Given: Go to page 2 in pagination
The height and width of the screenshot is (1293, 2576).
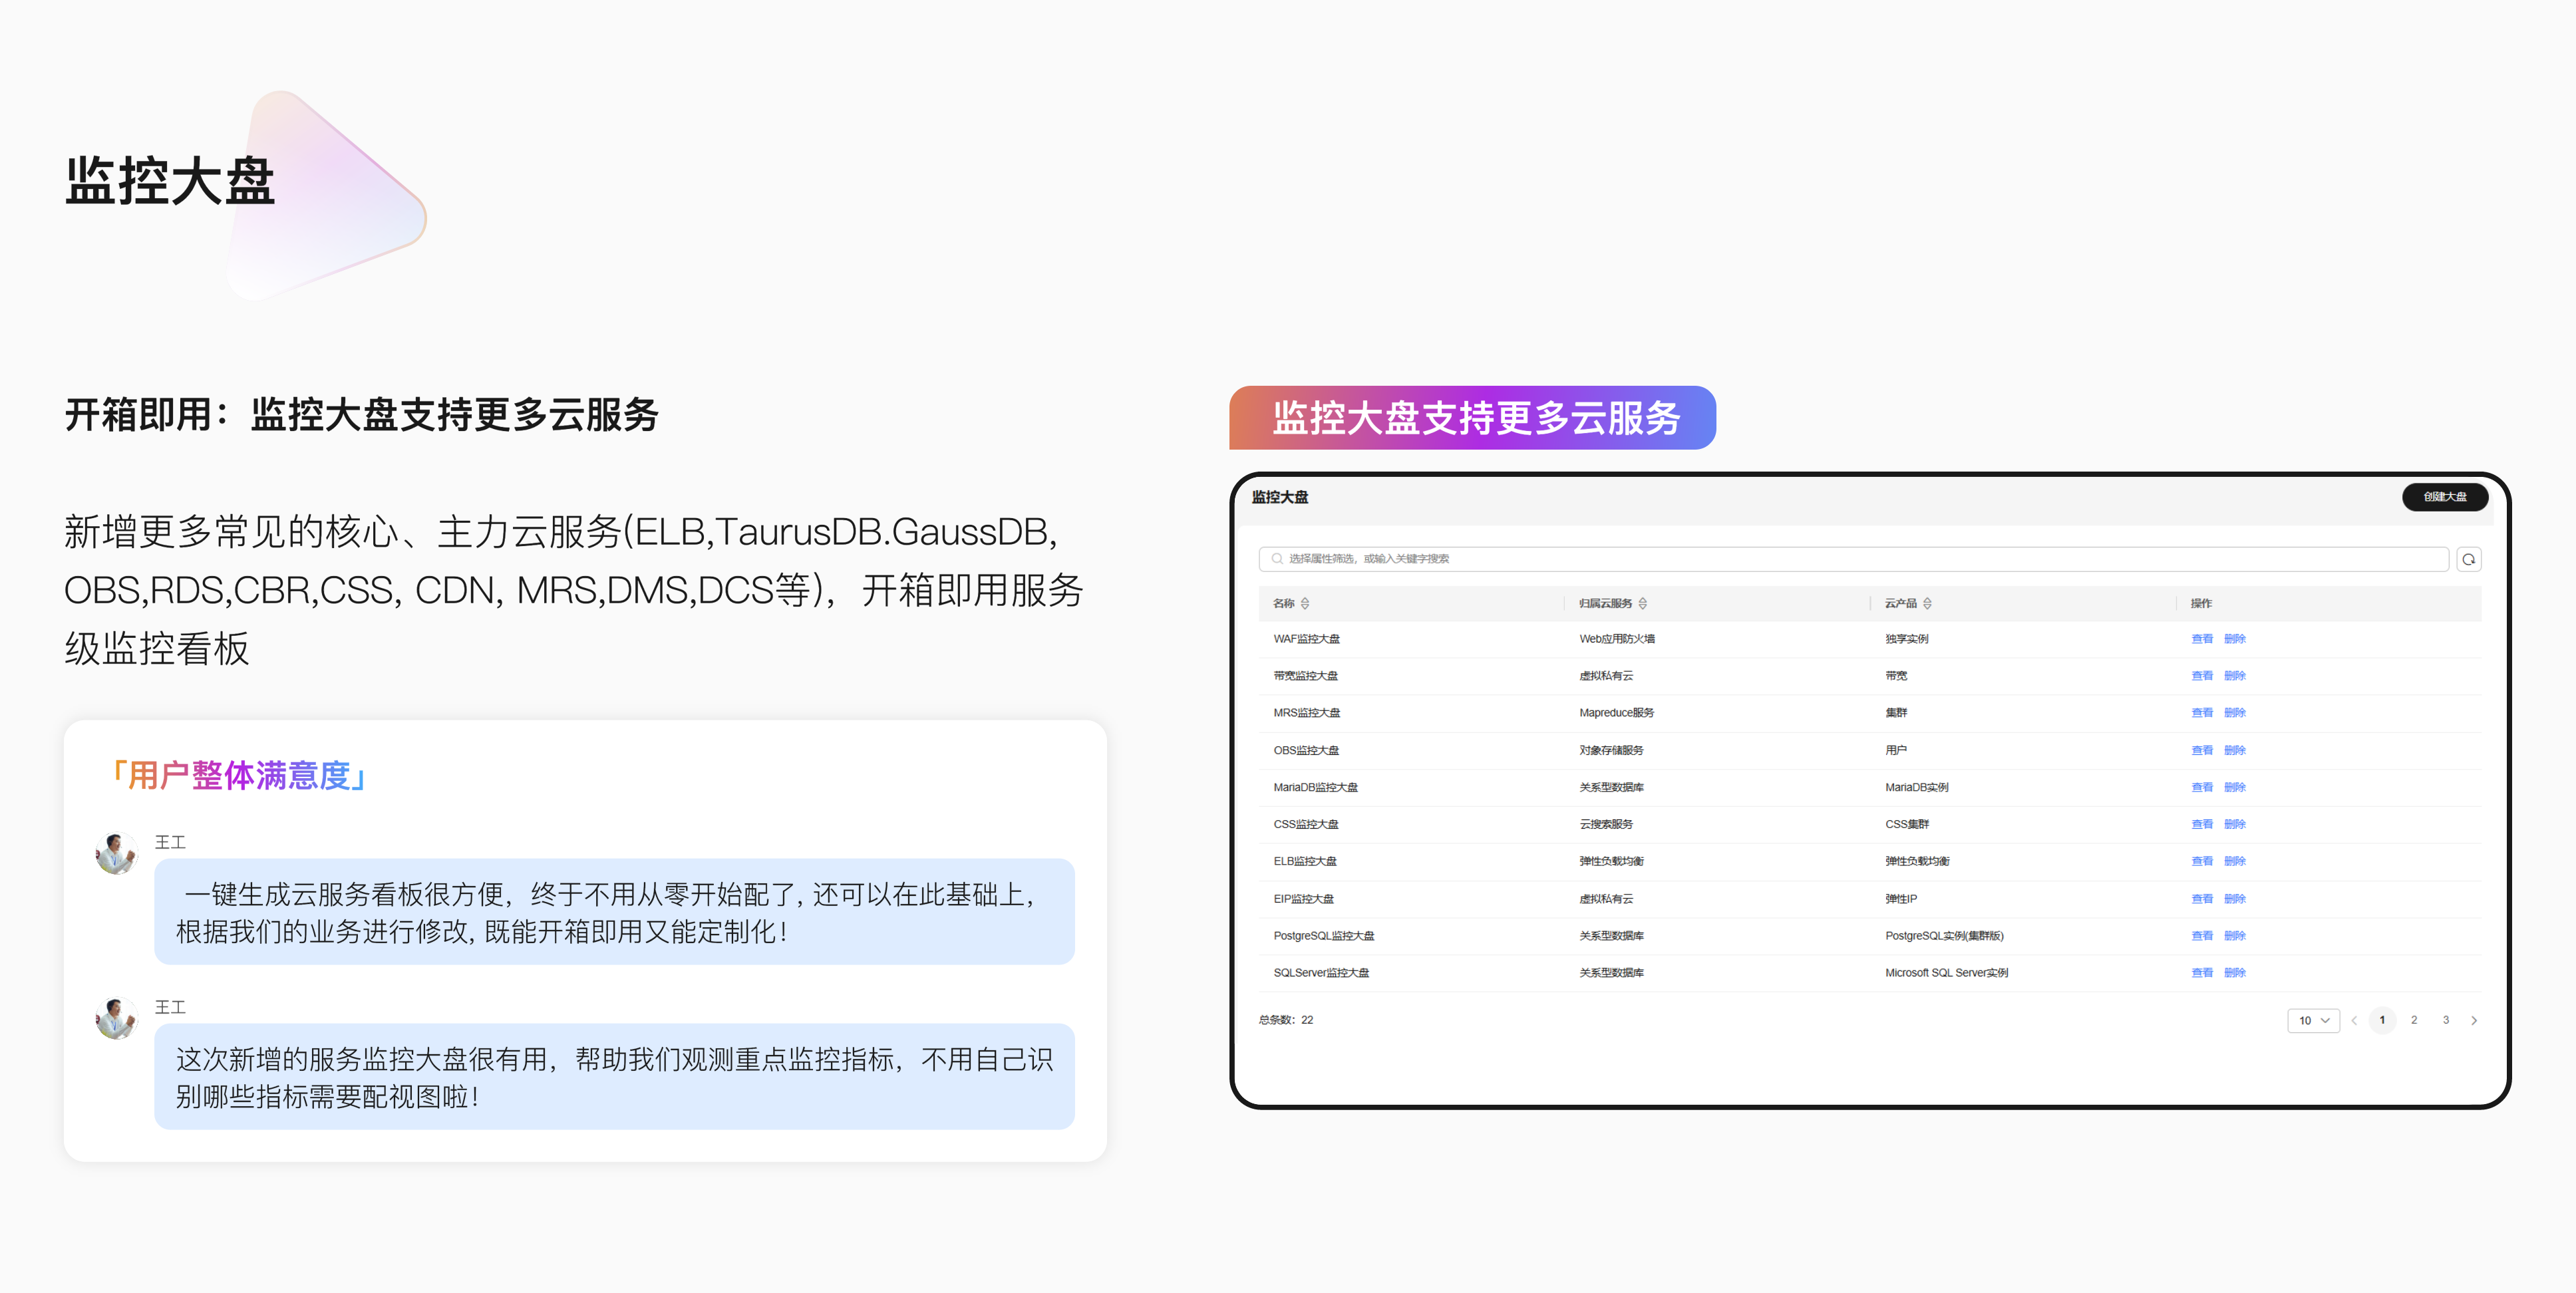Looking at the screenshot, I should pyautogui.click(x=2414, y=1020).
